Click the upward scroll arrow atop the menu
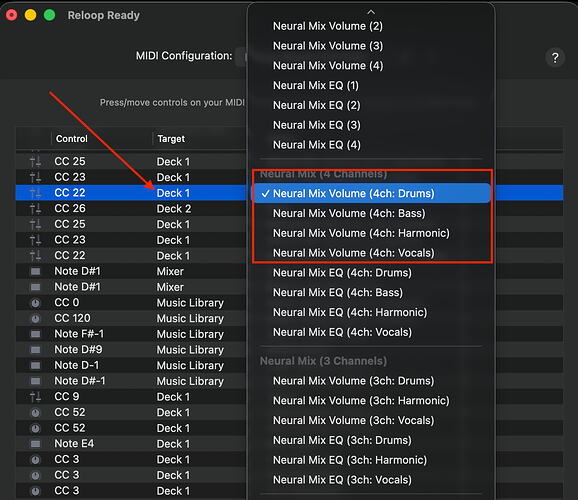This screenshot has width=578, height=500. click(x=371, y=12)
